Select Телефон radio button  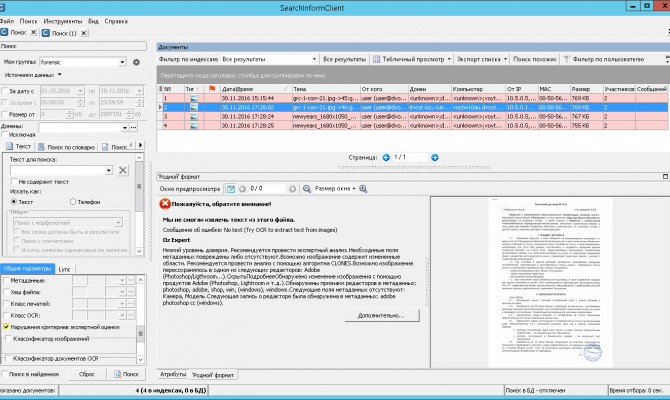(x=73, y=202)
